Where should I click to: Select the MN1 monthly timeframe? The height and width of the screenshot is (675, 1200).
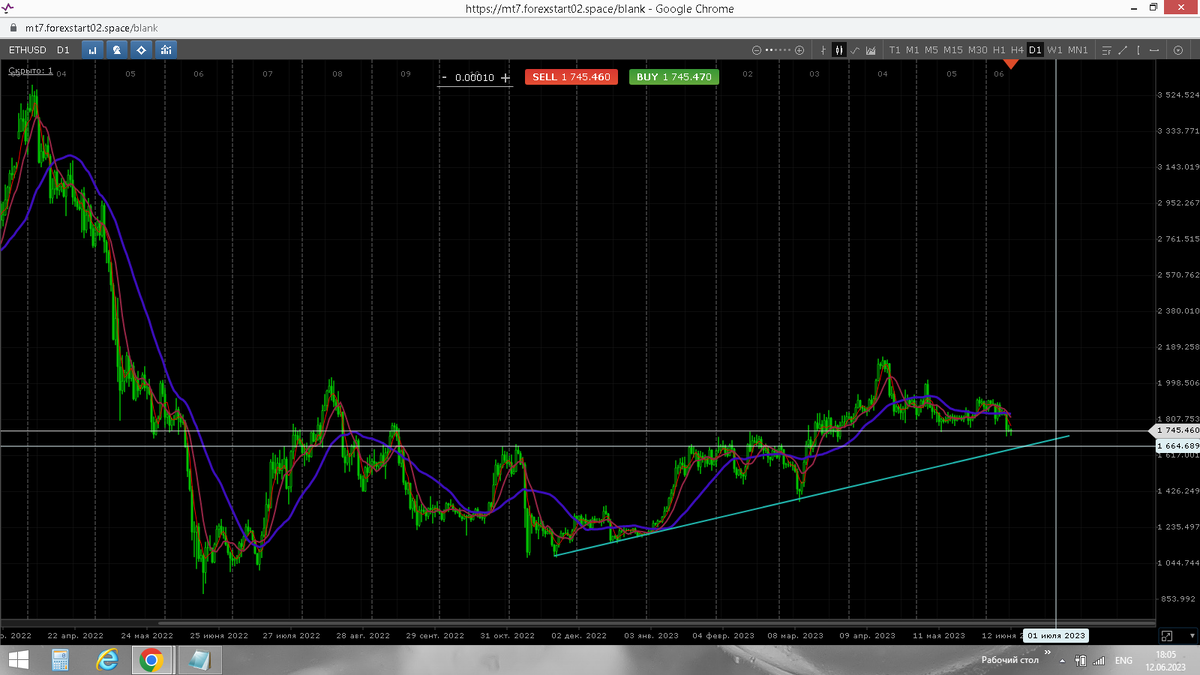[1077, 50]
